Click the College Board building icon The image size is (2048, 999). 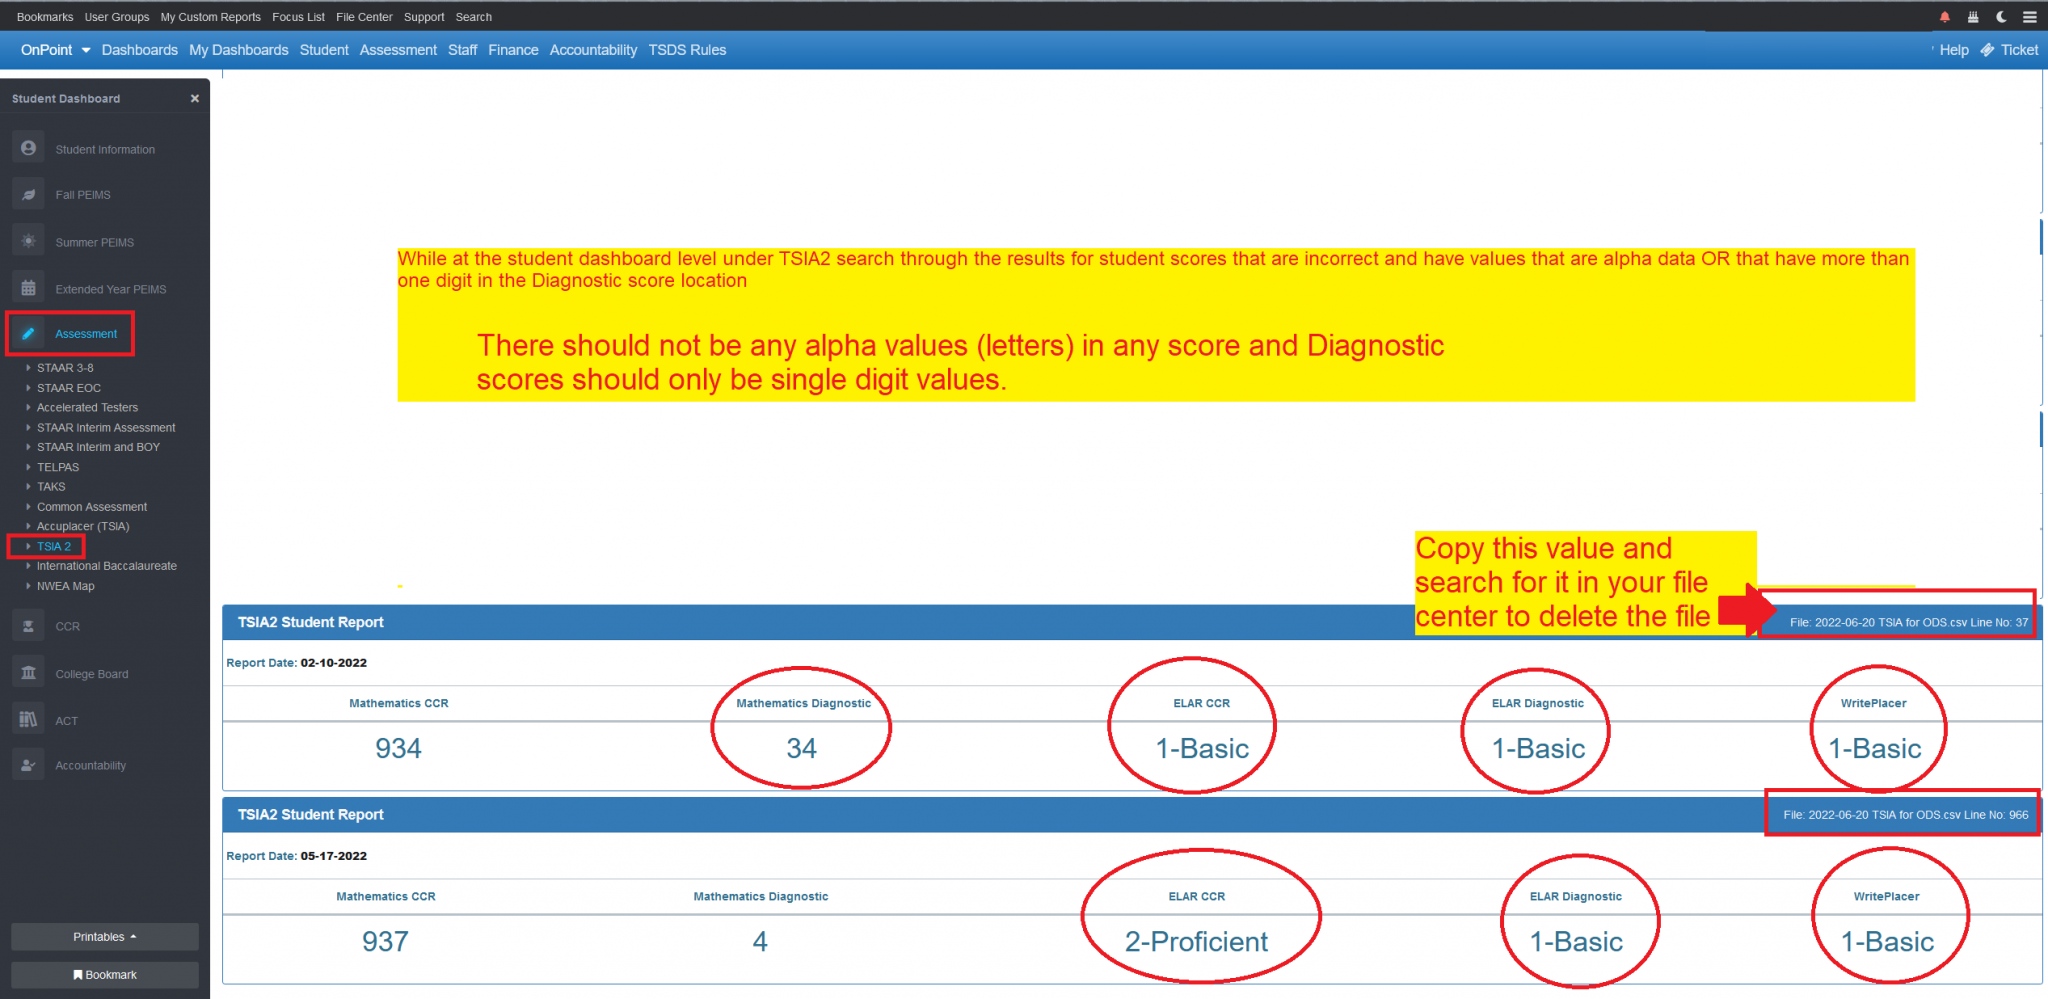[x=28, y=672]
